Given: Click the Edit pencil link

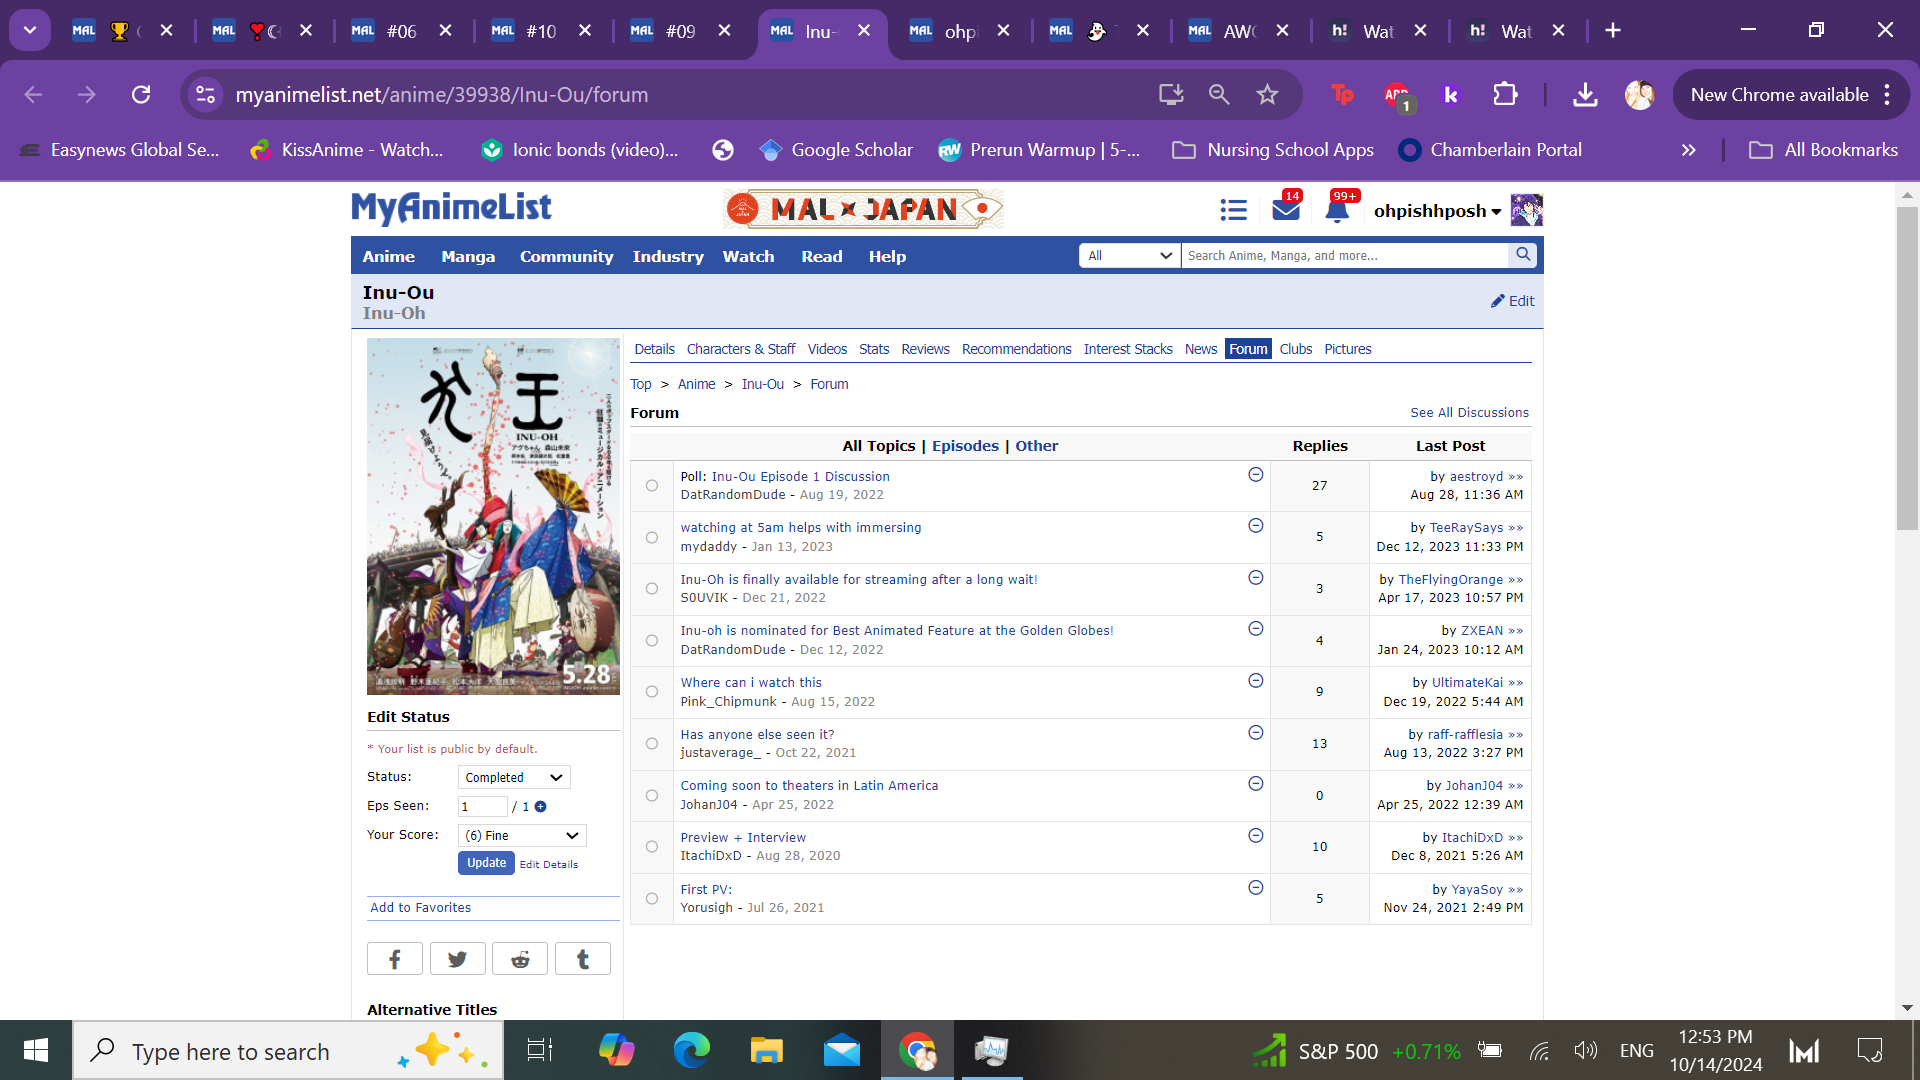Looking at the screenshot, I should (x=1512, y=301).
